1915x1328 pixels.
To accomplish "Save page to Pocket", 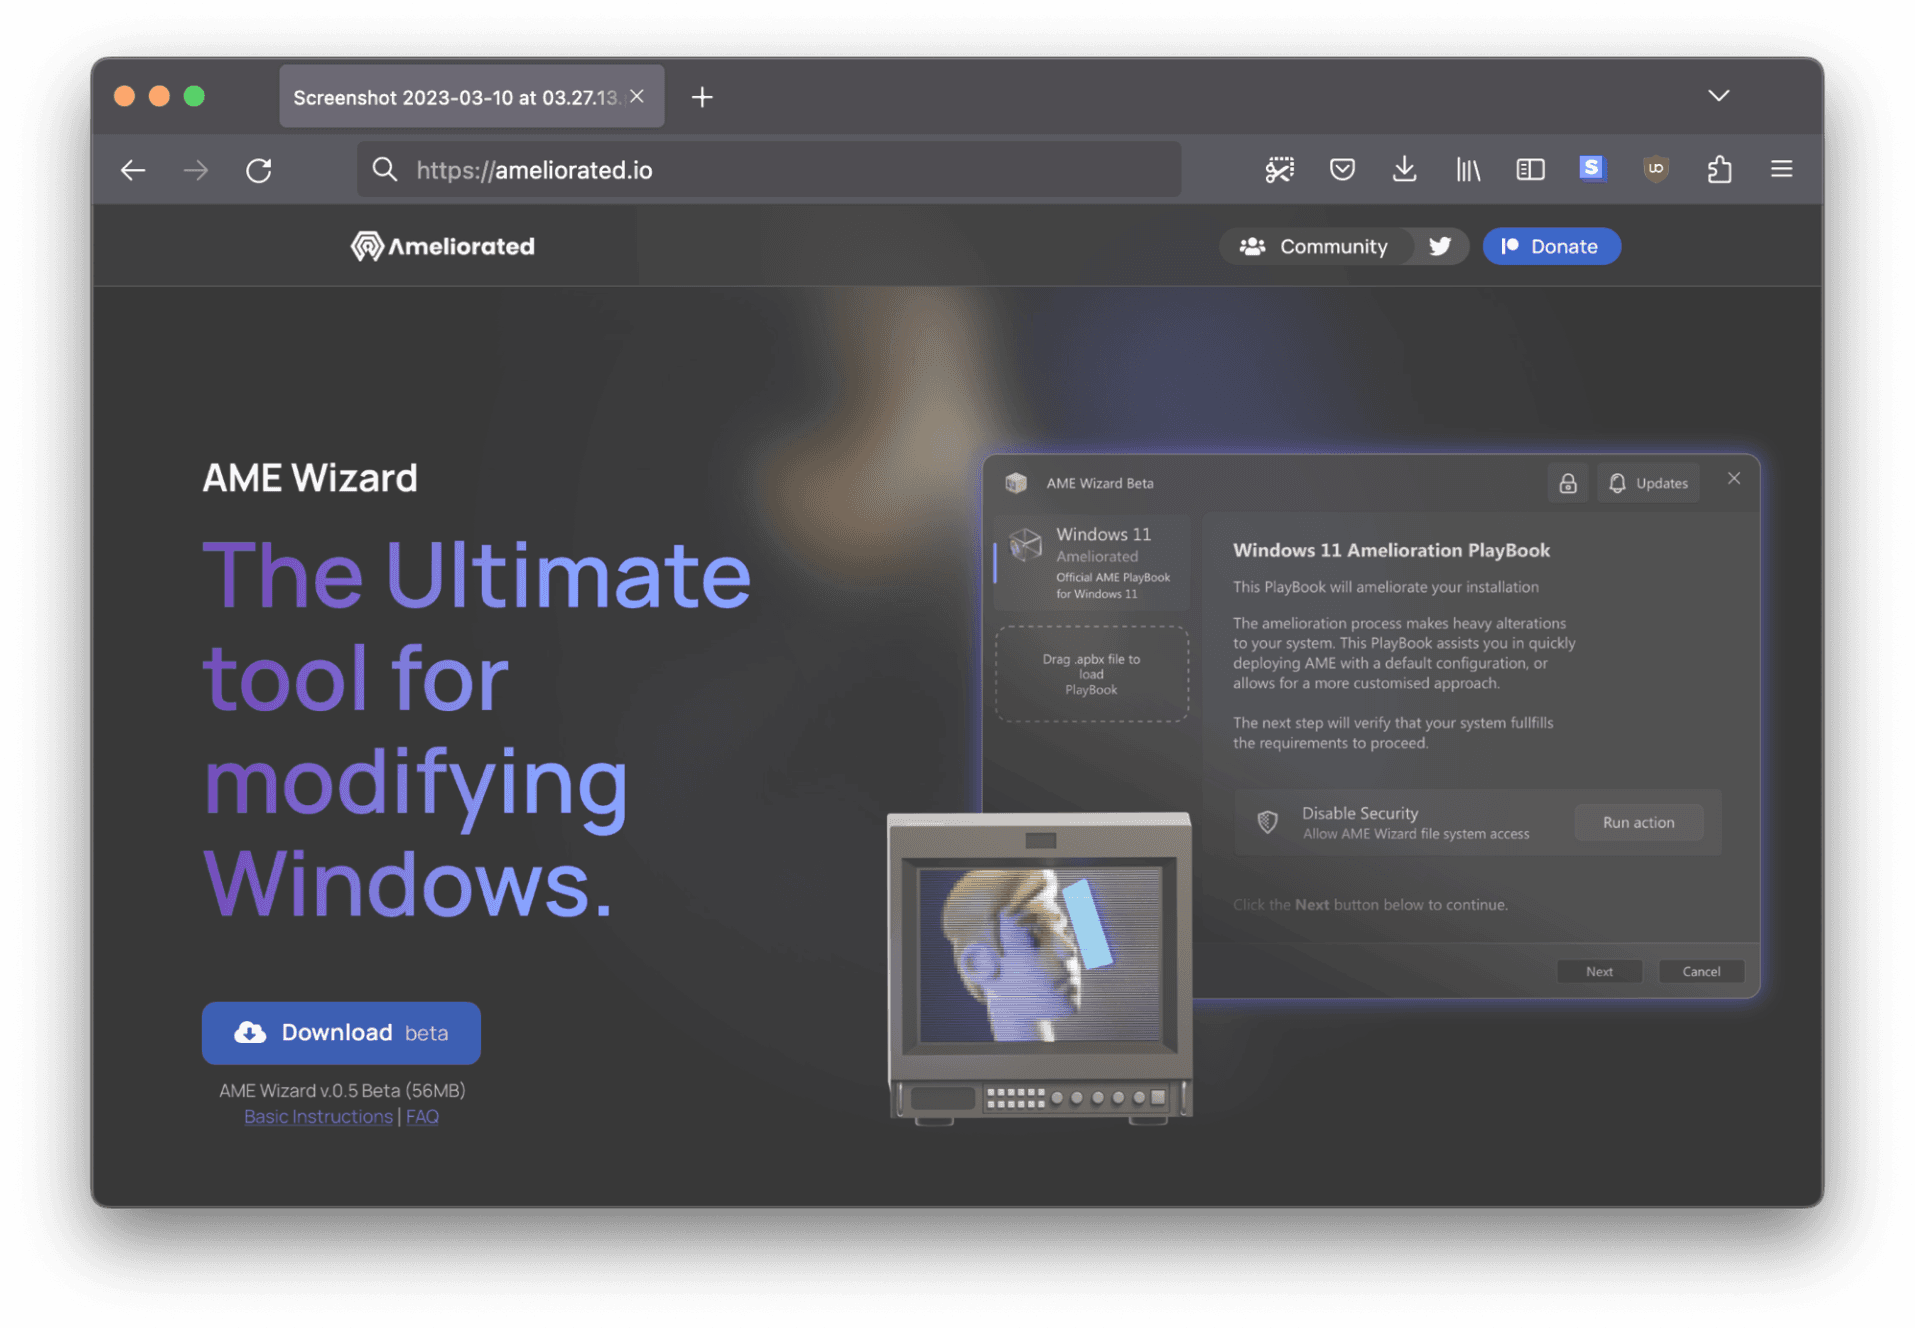I will point(1342,169).
